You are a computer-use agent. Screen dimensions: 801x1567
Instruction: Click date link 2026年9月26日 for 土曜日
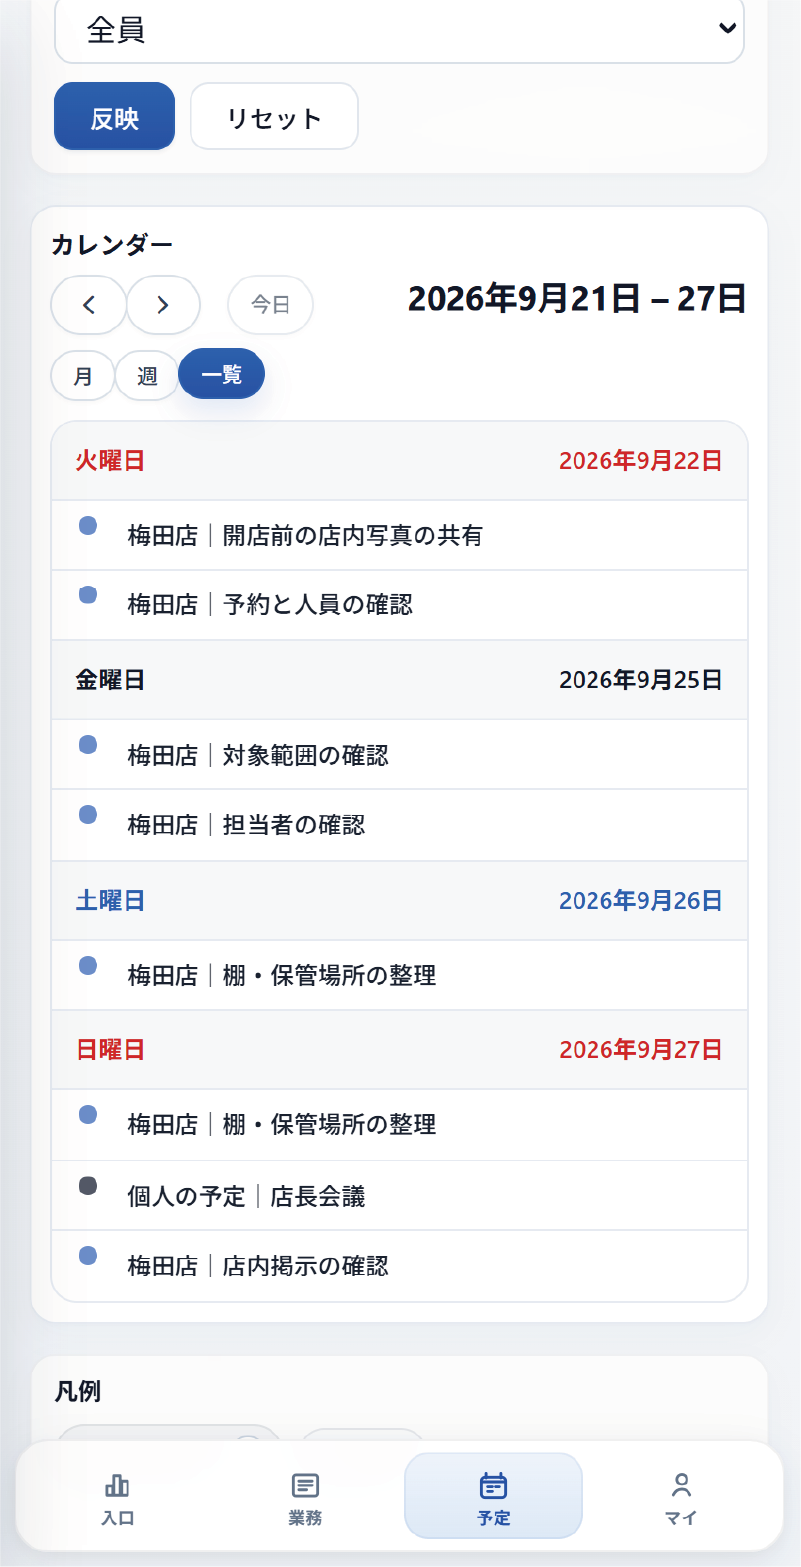pyautogui.click(x=640, y=901)
